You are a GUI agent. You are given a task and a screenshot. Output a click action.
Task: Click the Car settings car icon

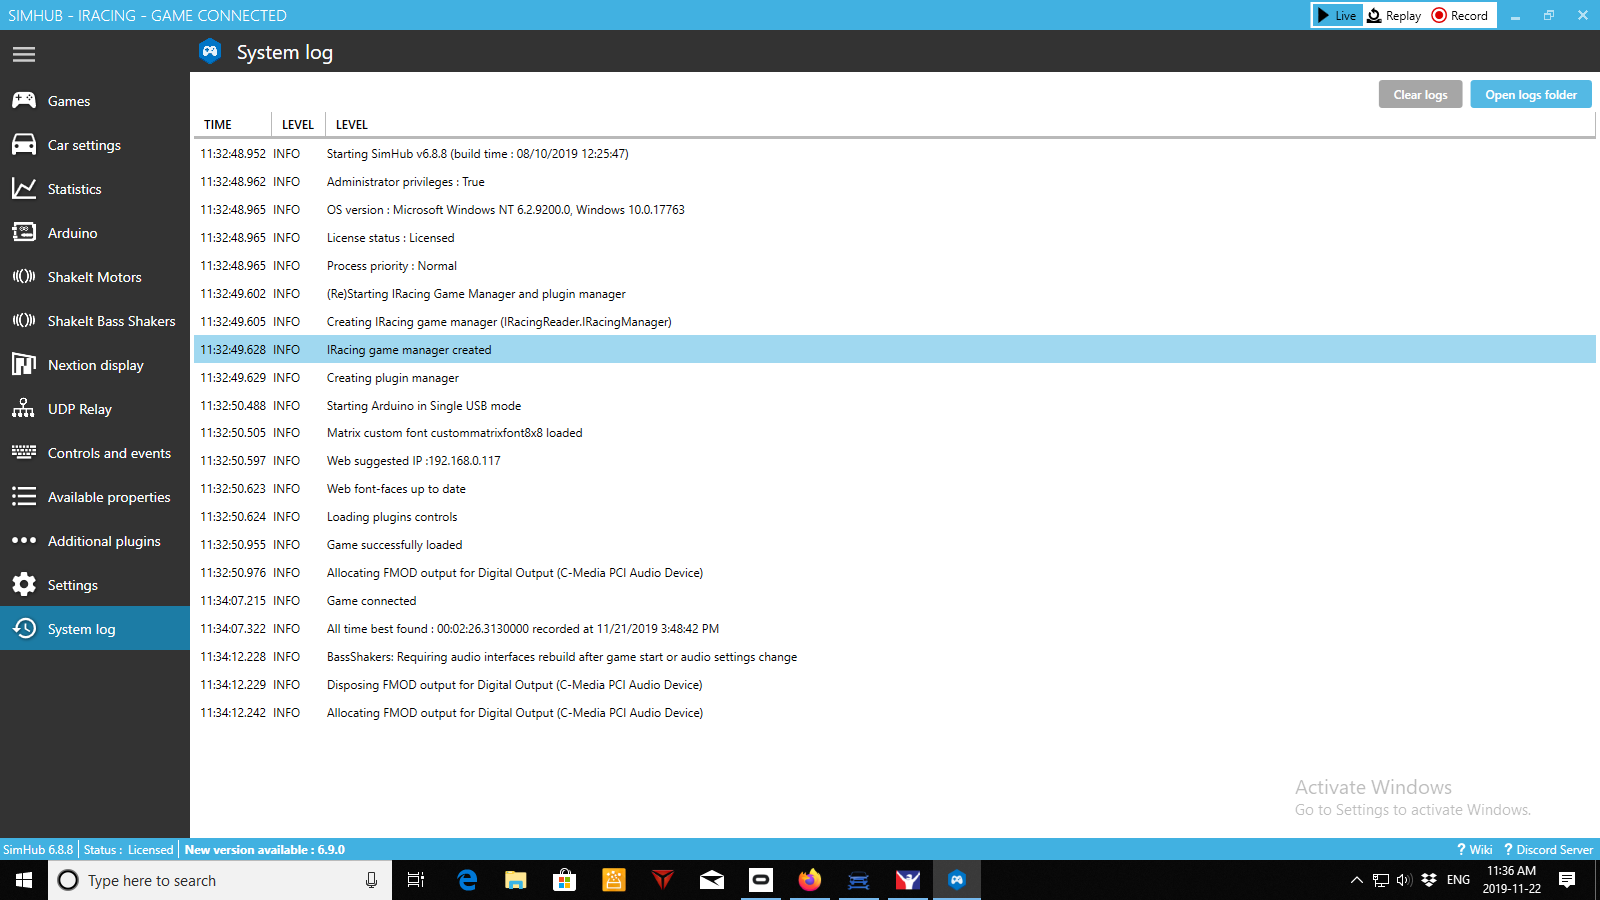[x=24, y=145]
